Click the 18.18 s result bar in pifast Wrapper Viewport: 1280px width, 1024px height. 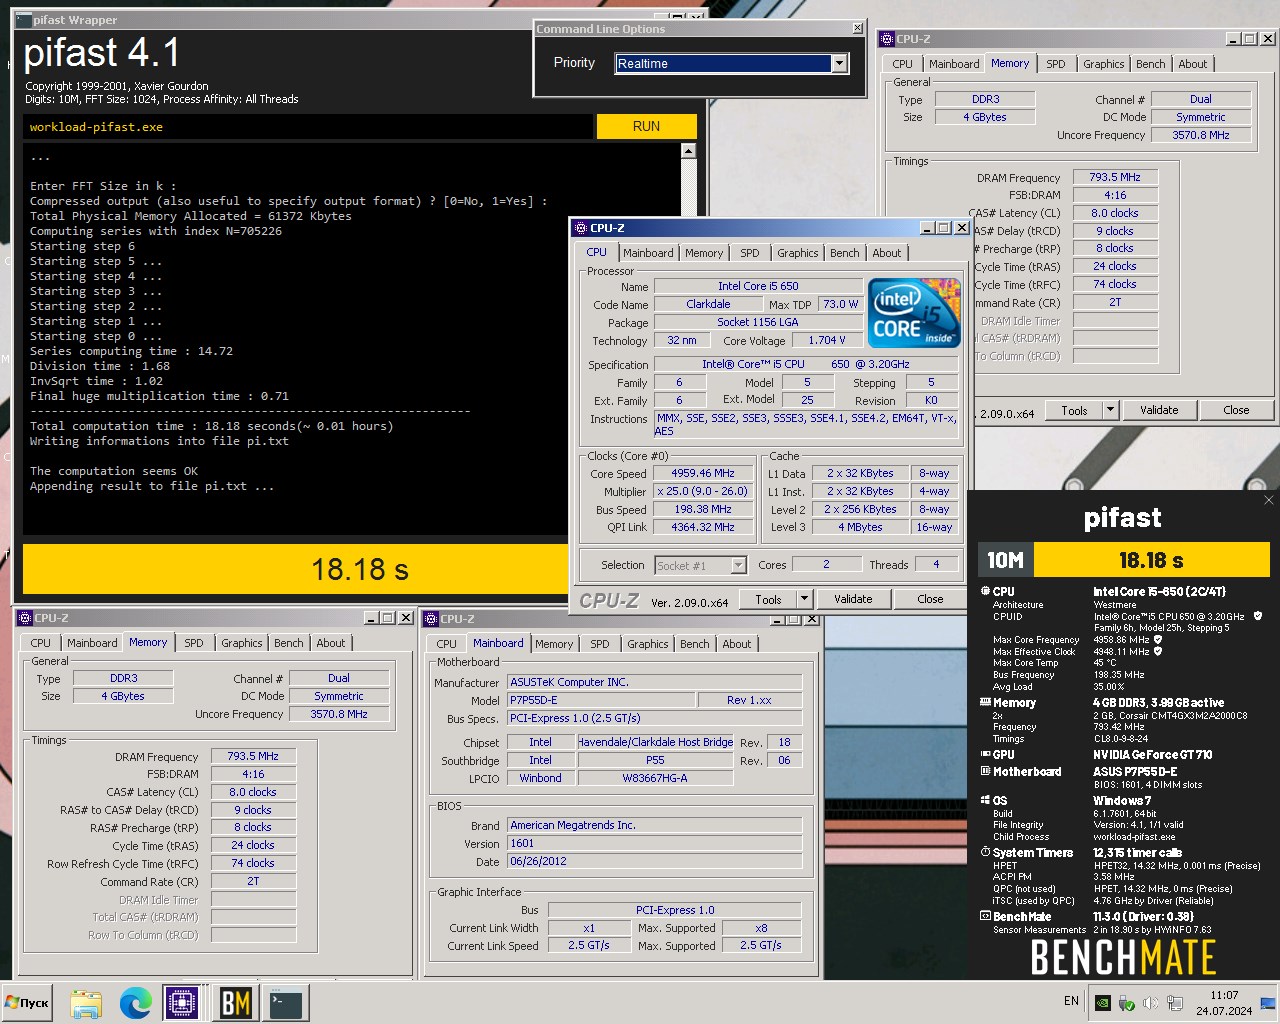(x=295, y=569)
